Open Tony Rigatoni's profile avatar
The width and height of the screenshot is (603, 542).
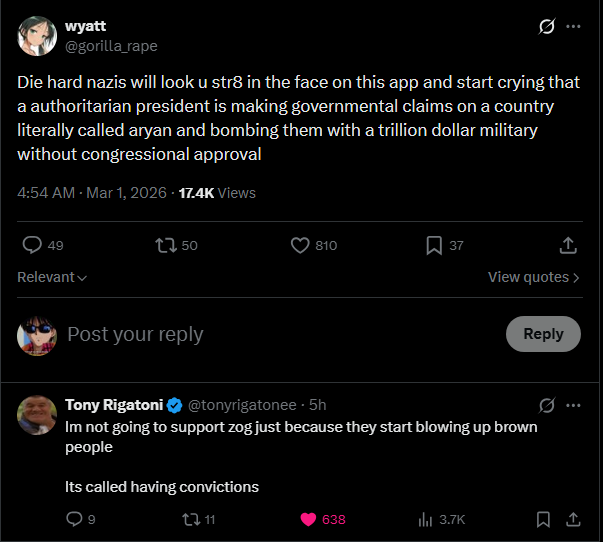[x=36, y=415]
